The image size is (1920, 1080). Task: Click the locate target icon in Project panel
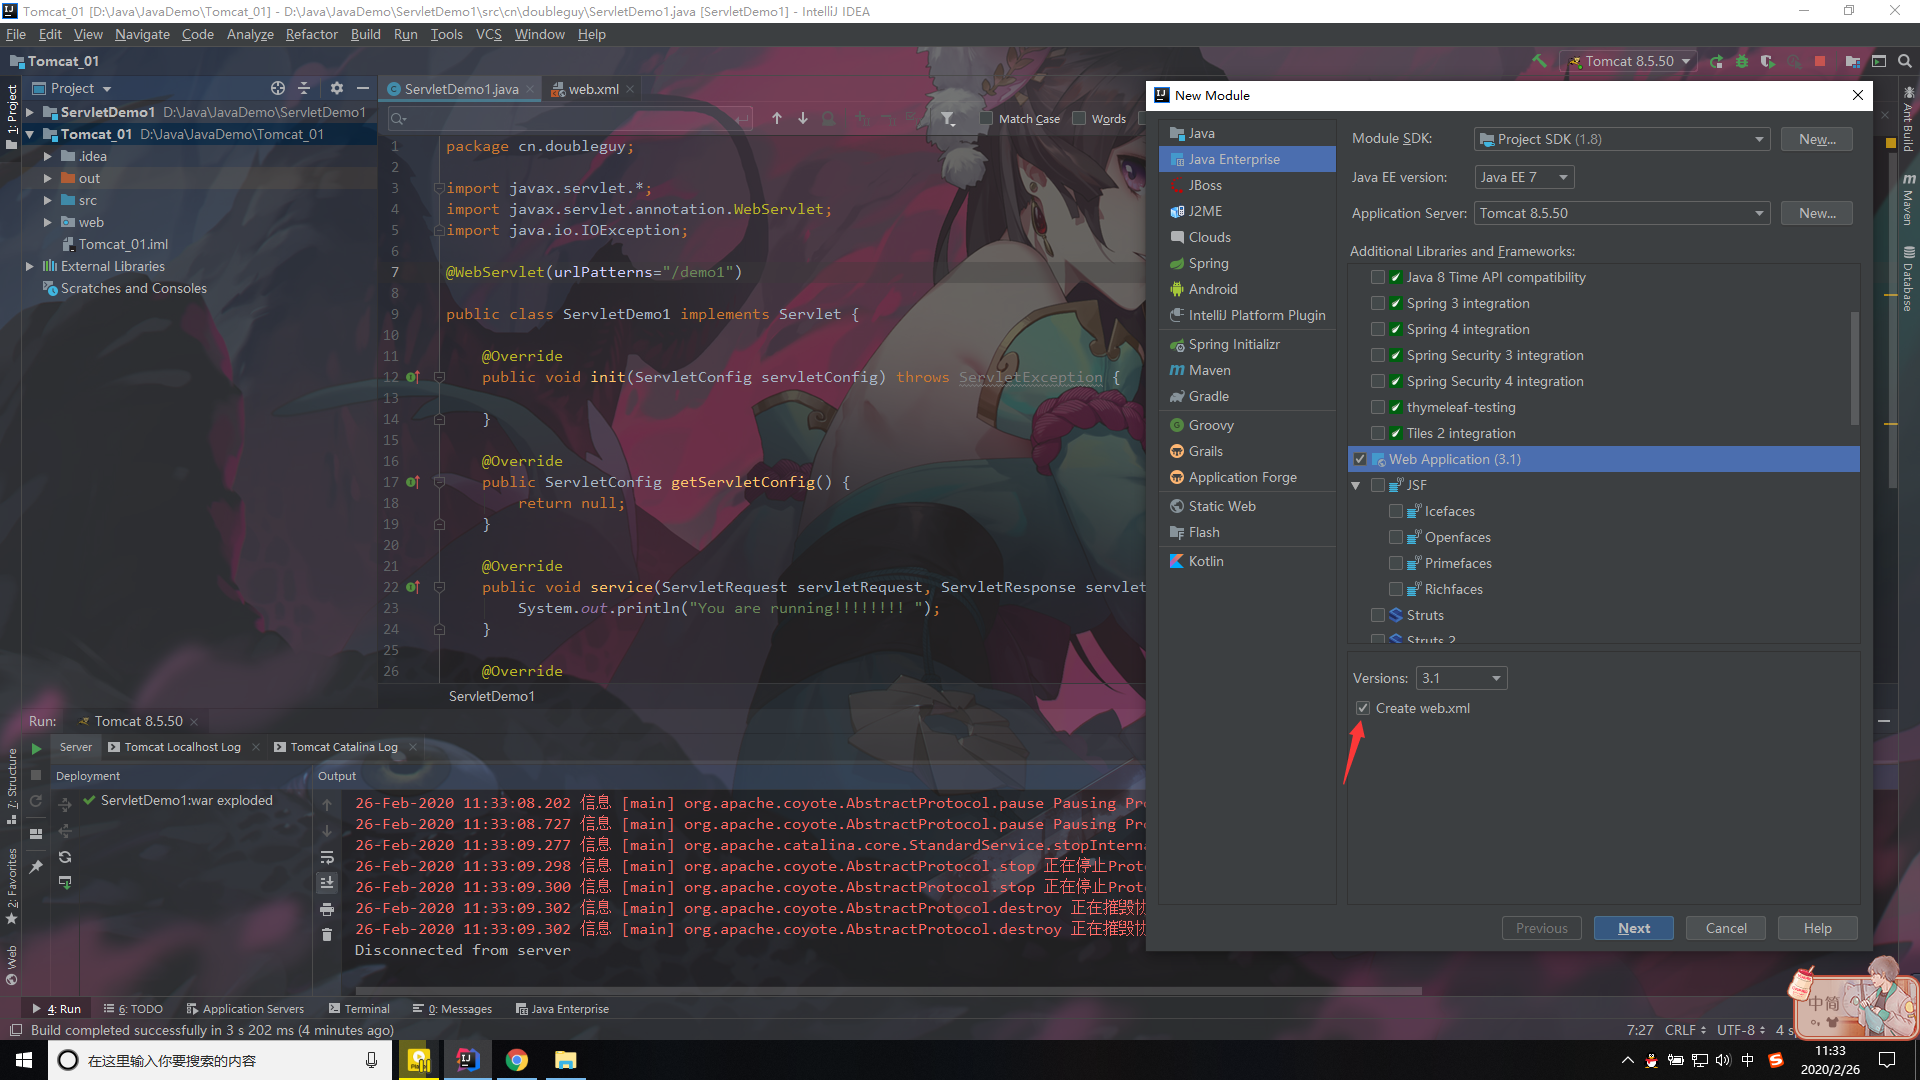tap(278, 89)
